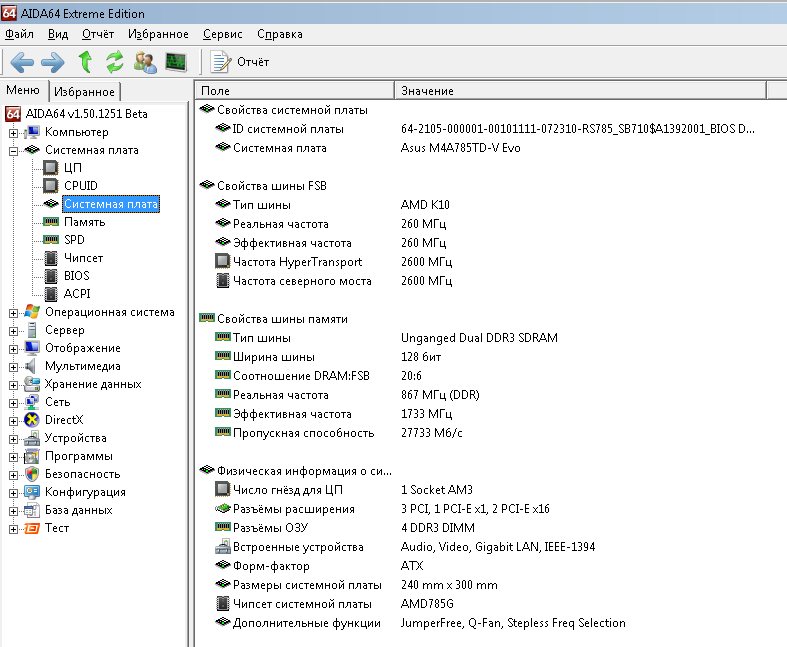The image size is (787, 647).
Task: Click the Значение column header
Action: click(x=581, y=91)
